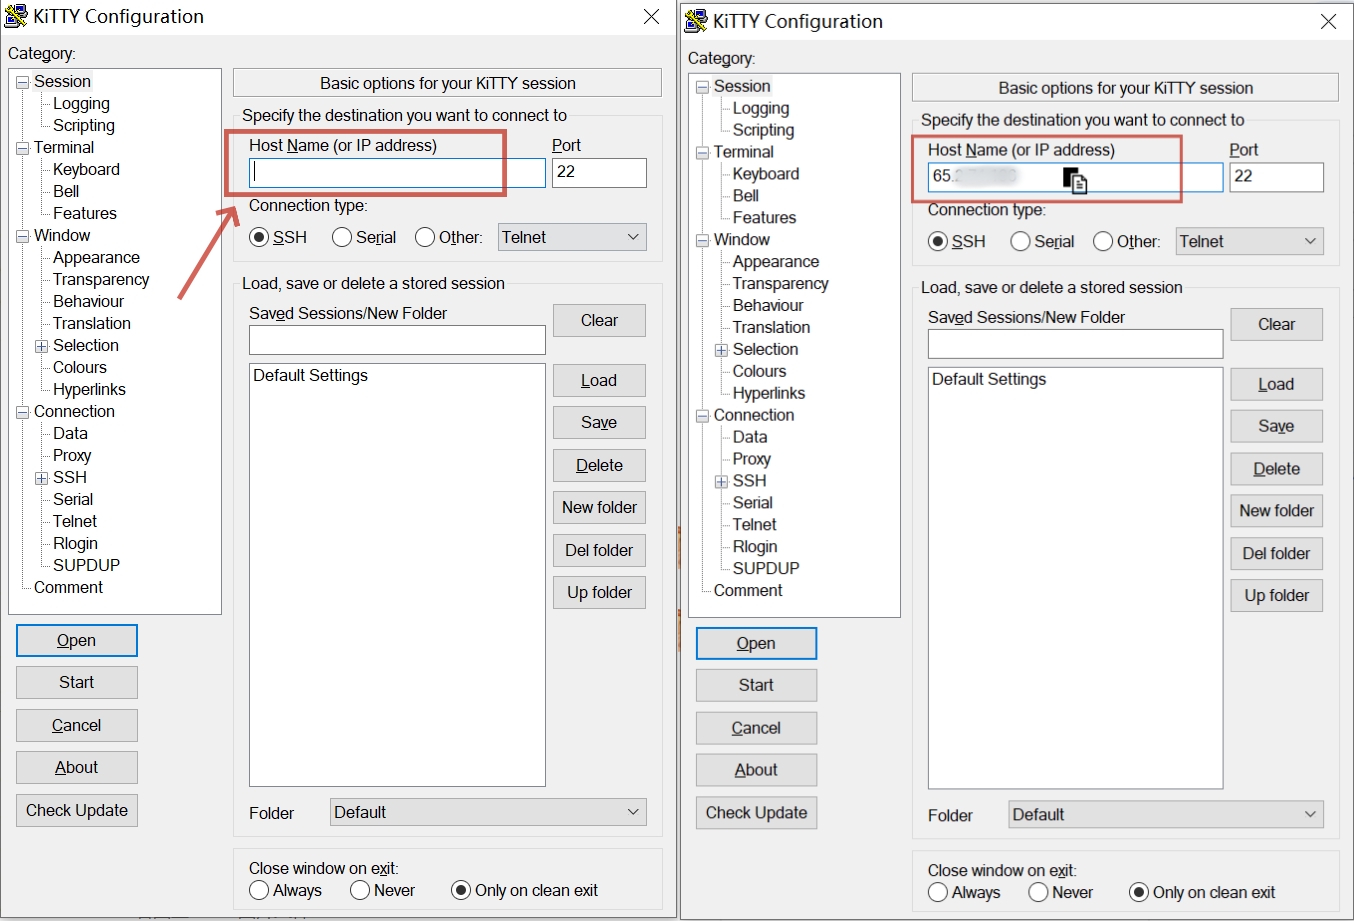This screenshot has width=1354, height=921.
Task: Open Folder Default dropdown in left window
Action: 488,812
